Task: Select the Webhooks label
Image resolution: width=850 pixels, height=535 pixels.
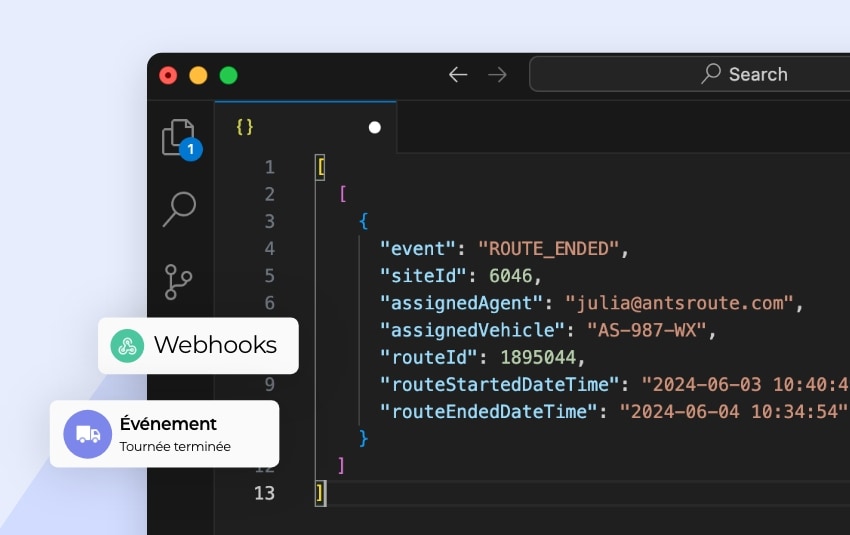Action: coord(215,346)
